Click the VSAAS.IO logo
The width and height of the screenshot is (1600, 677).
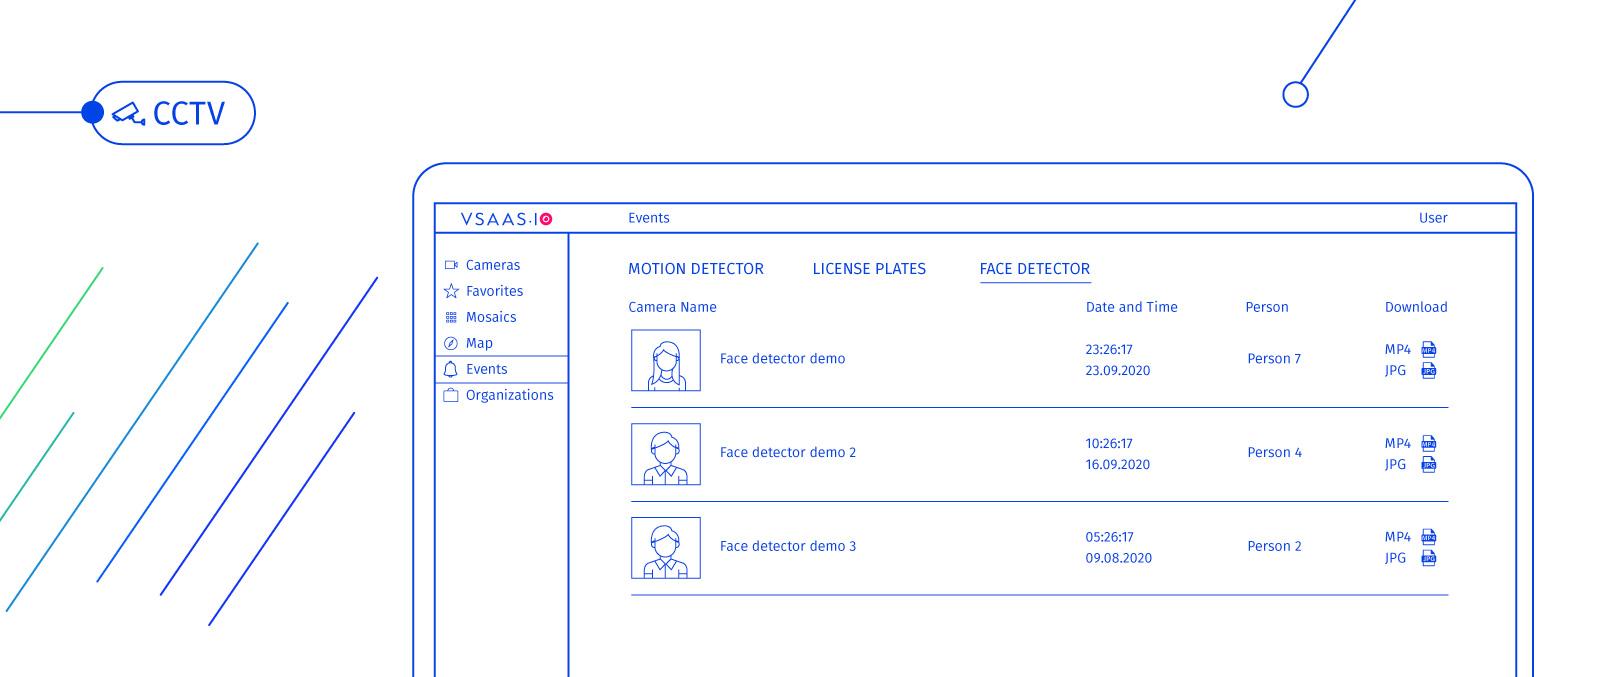(x=506, y=219)
